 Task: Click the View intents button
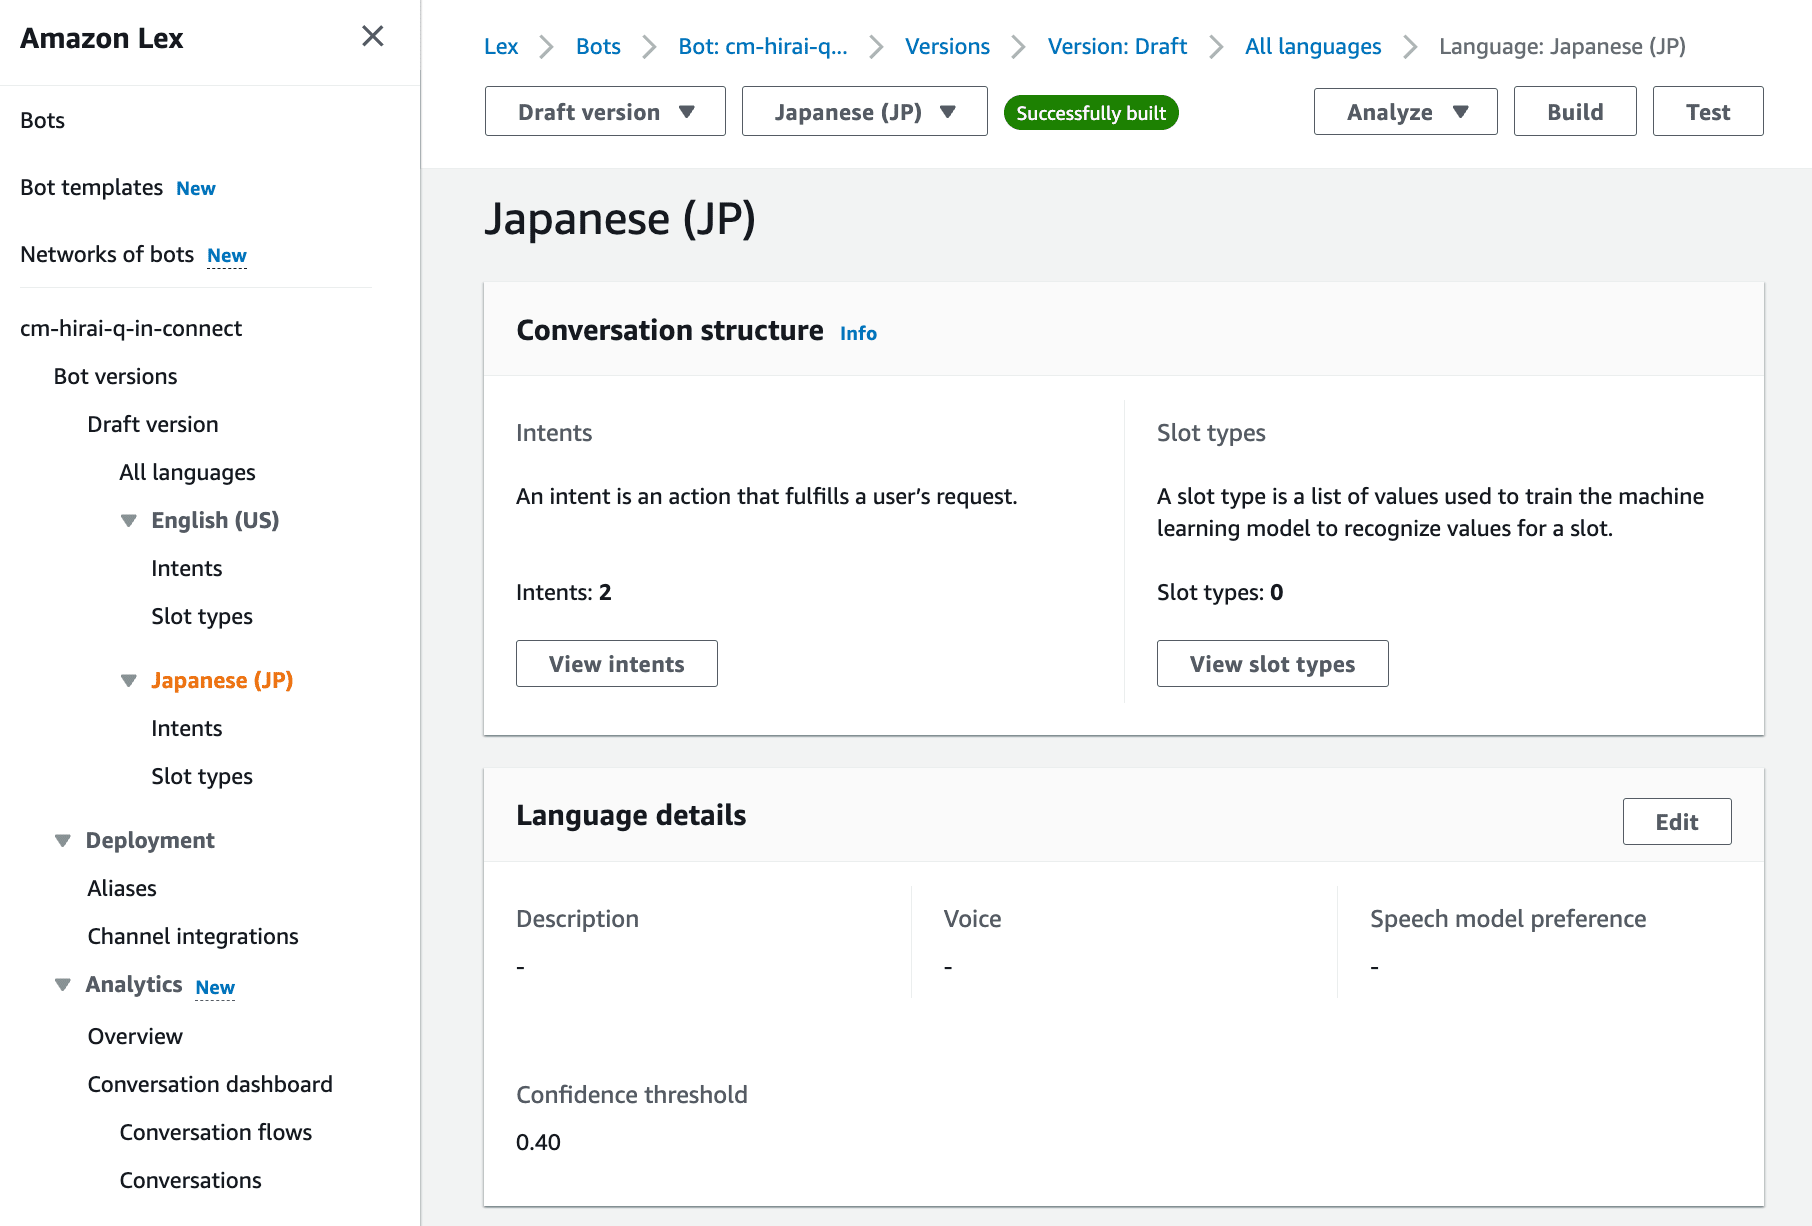pos(616,664)
